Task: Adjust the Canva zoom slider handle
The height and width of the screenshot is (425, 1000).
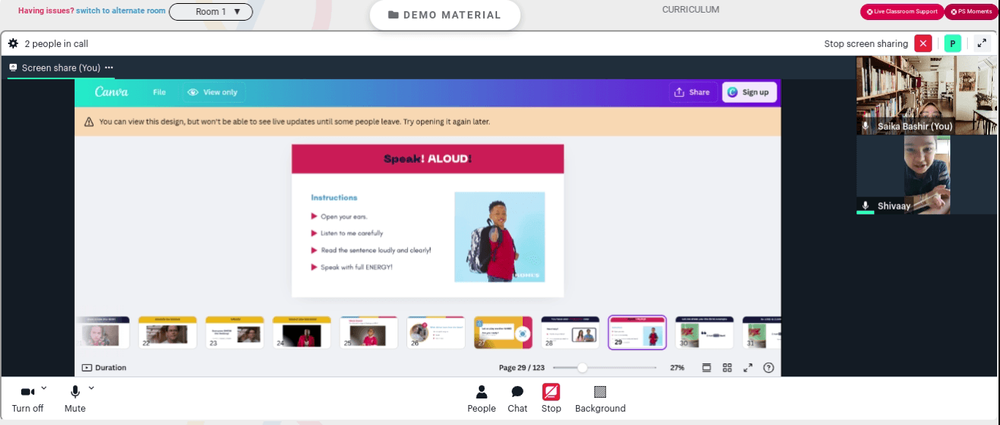Action: pos(582,368)
